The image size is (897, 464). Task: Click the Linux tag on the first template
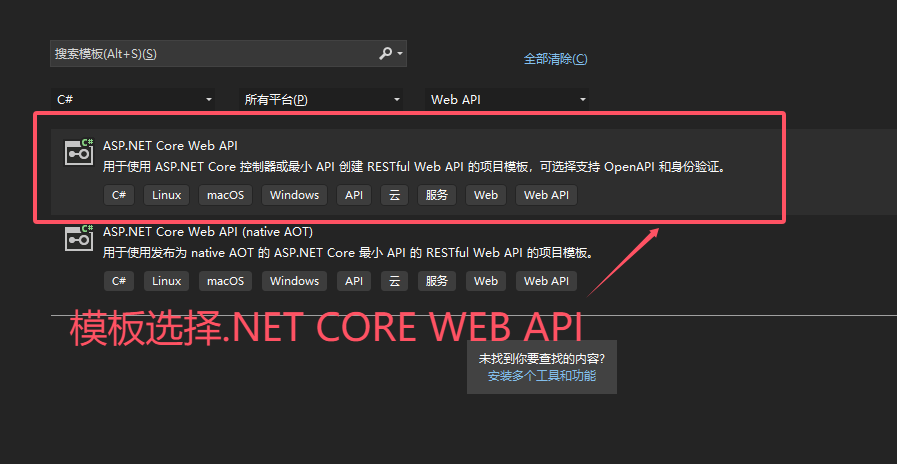pyautogui.click(x=166, y=195)
